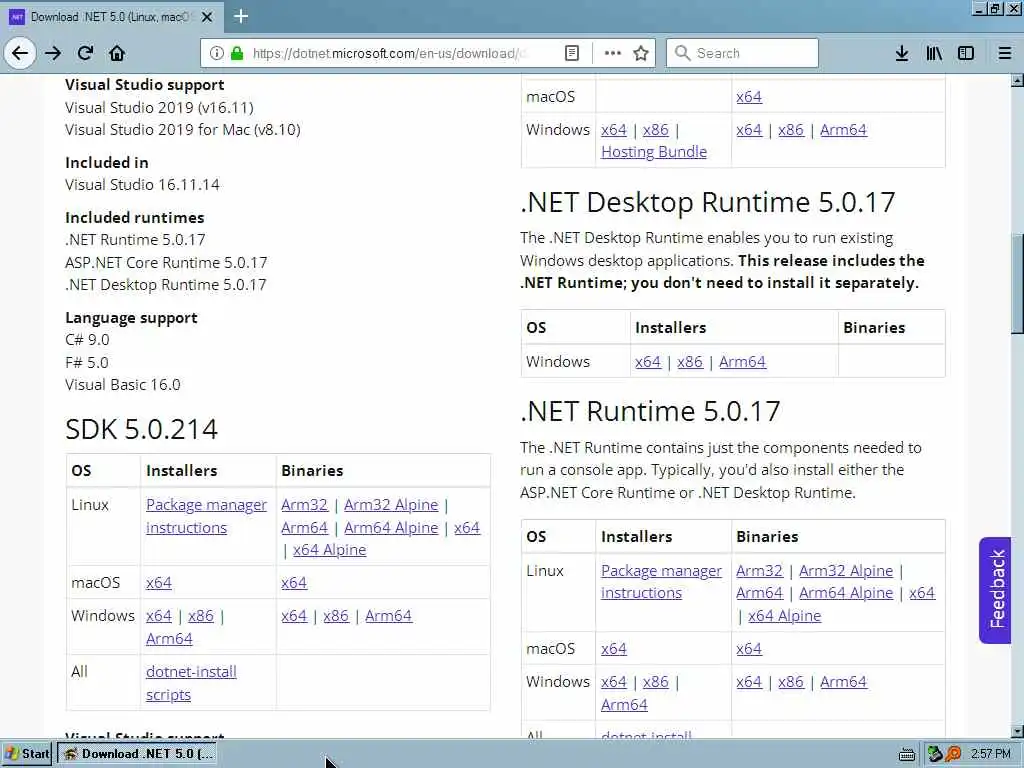Download SDK macOS x64 installer
Image resolution: width=1024 pixels, height=768 pixels.
[159, 583]
